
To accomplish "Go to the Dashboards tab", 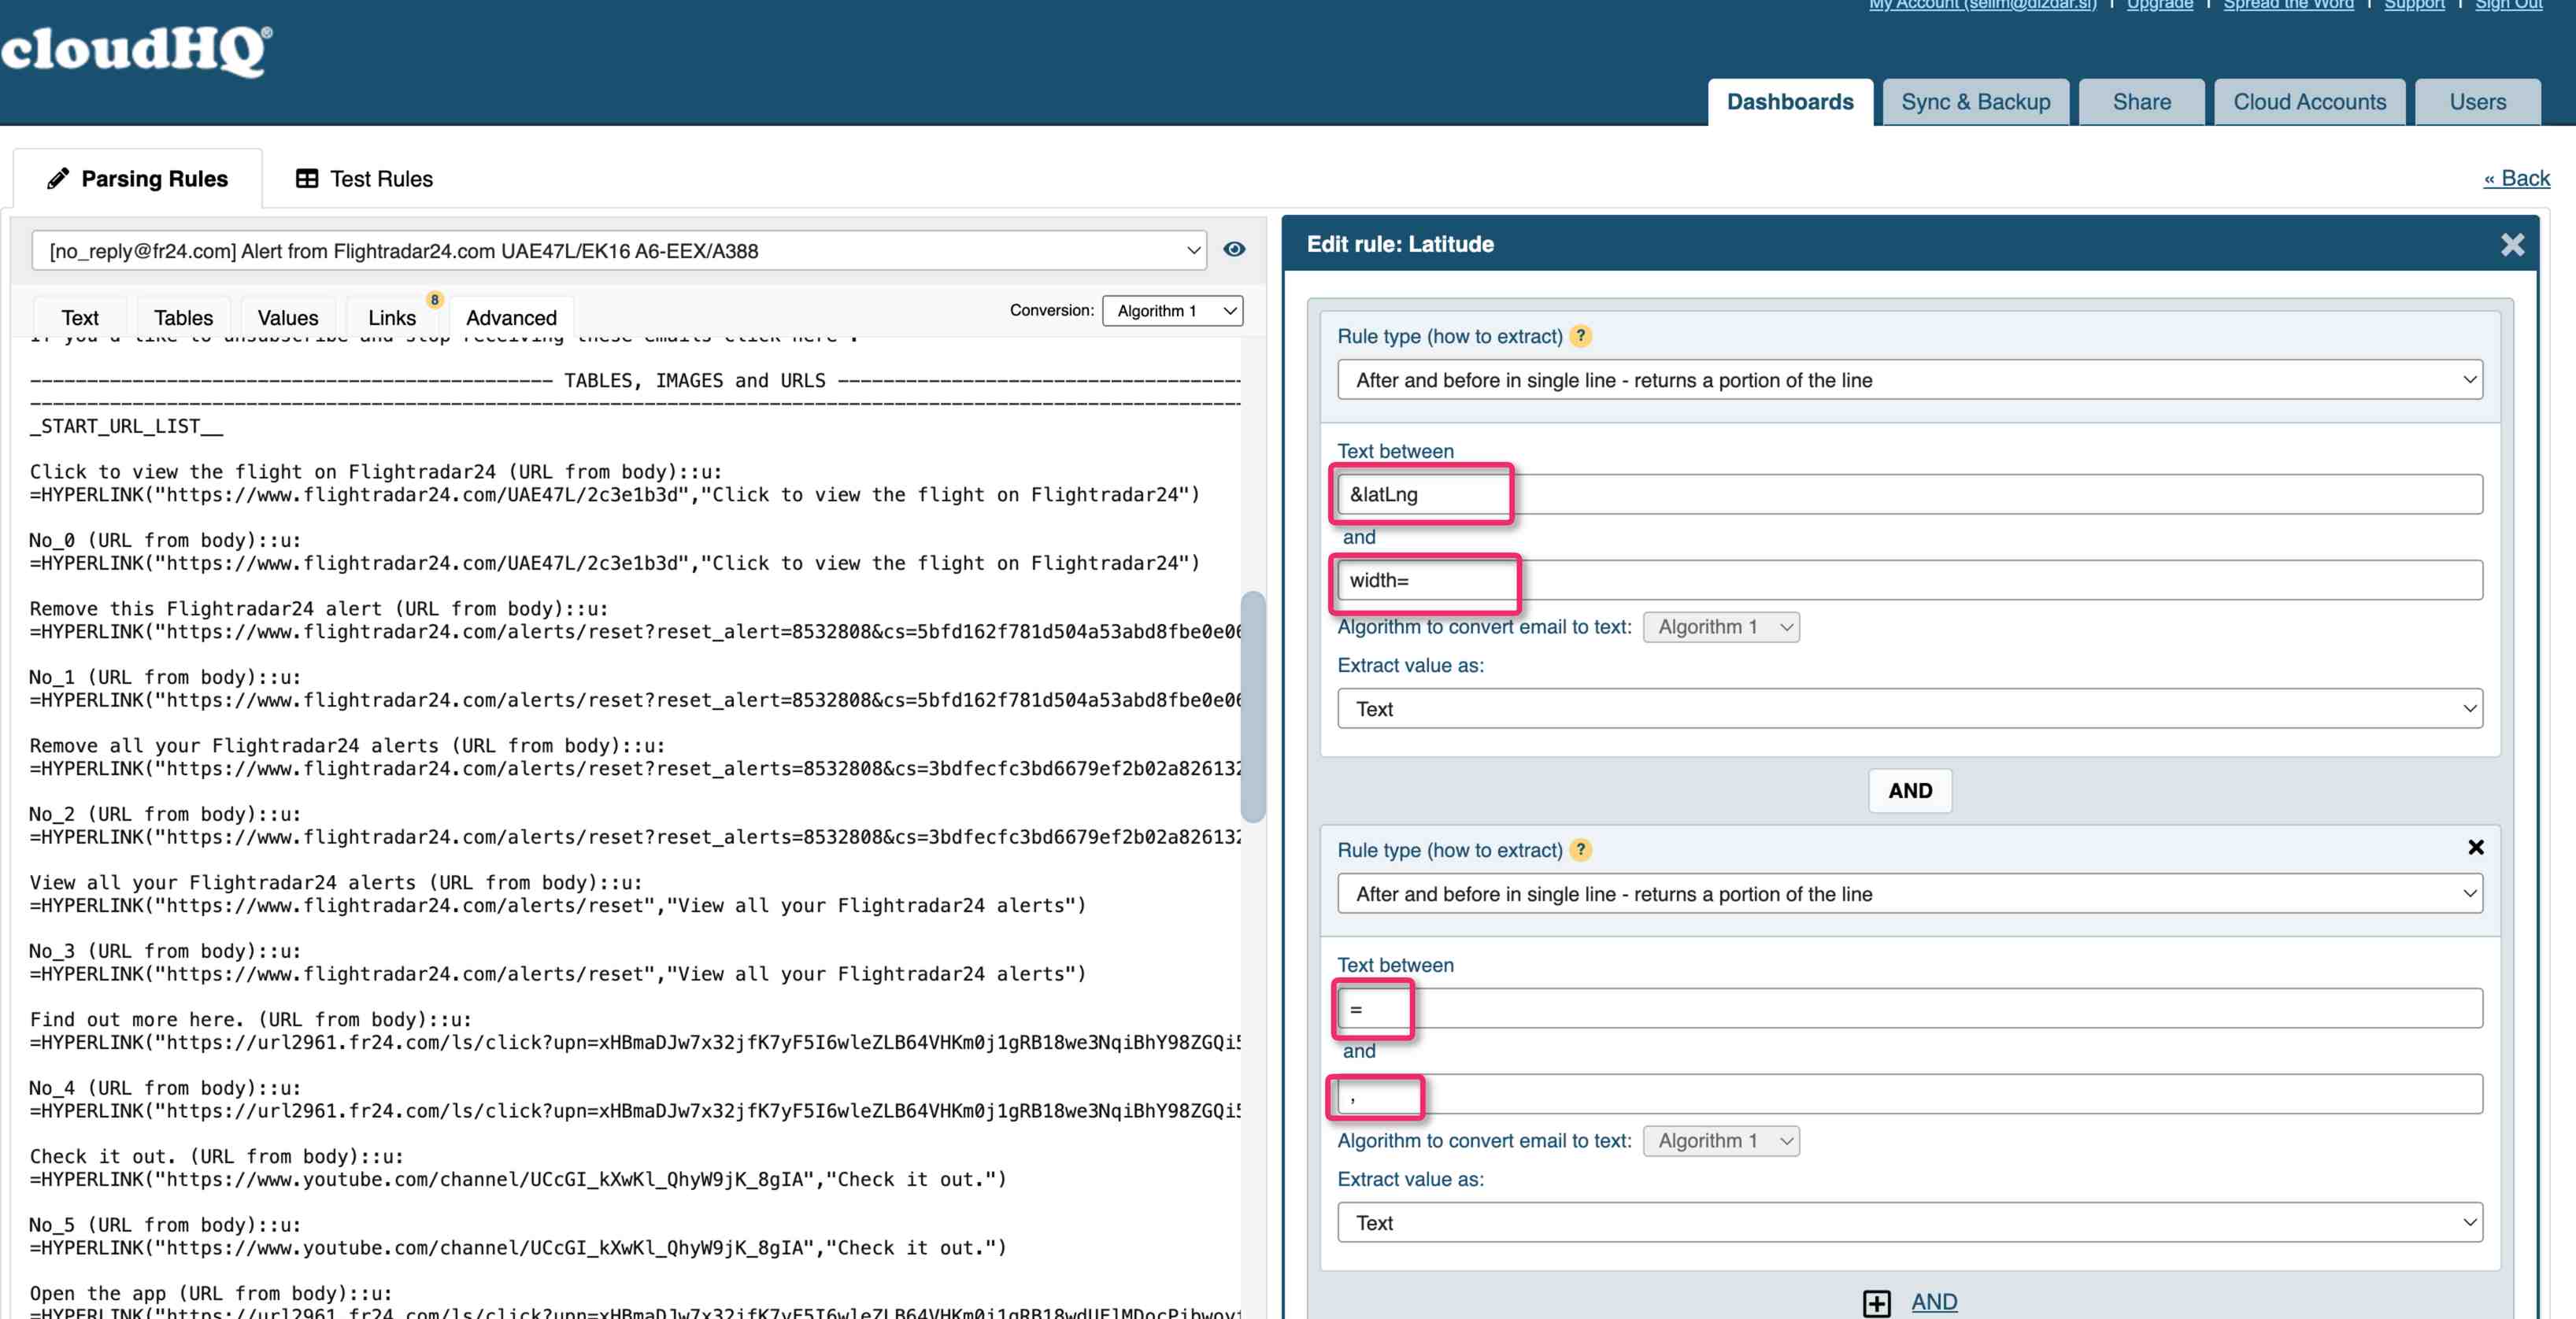I will click(1789, 102).
